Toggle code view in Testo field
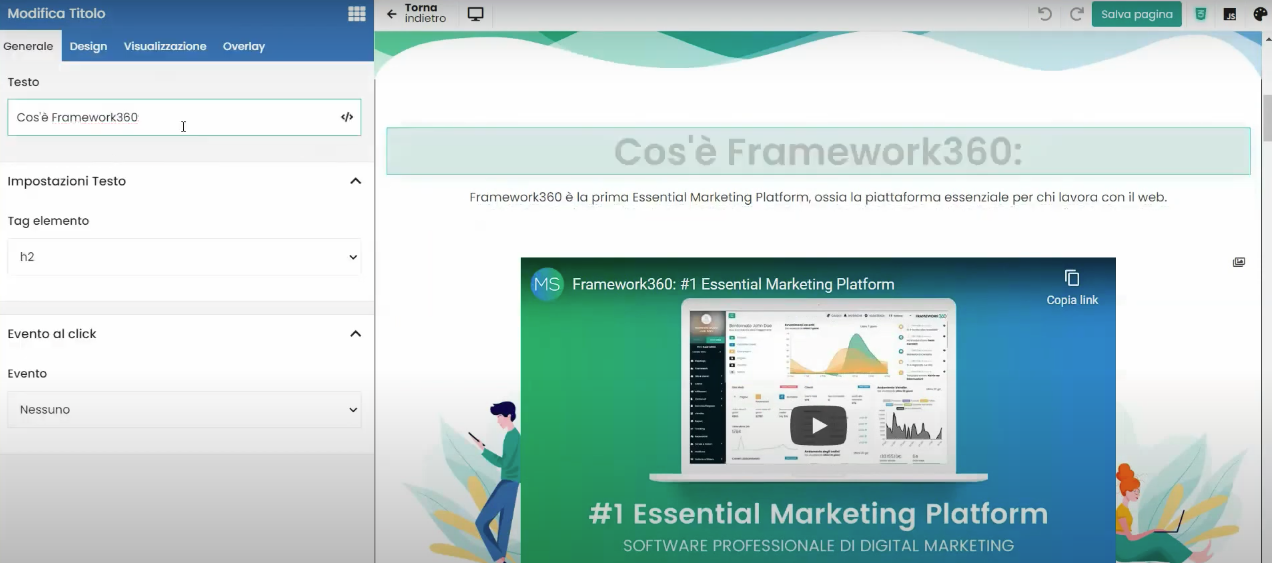1272x563 pixels. tap(347, 117)
